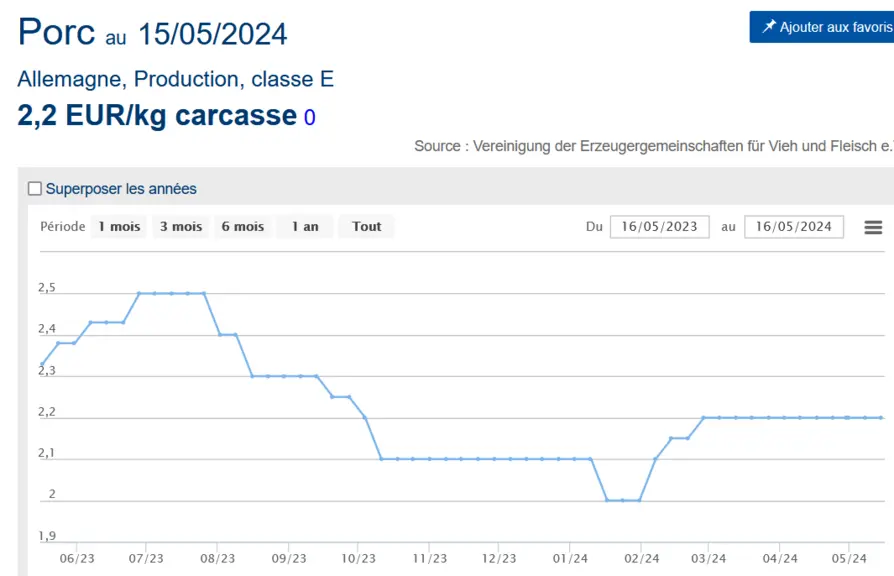Screen dimensions: 894x576
Task: Show all data with Tout button
Action: (367, 226)
